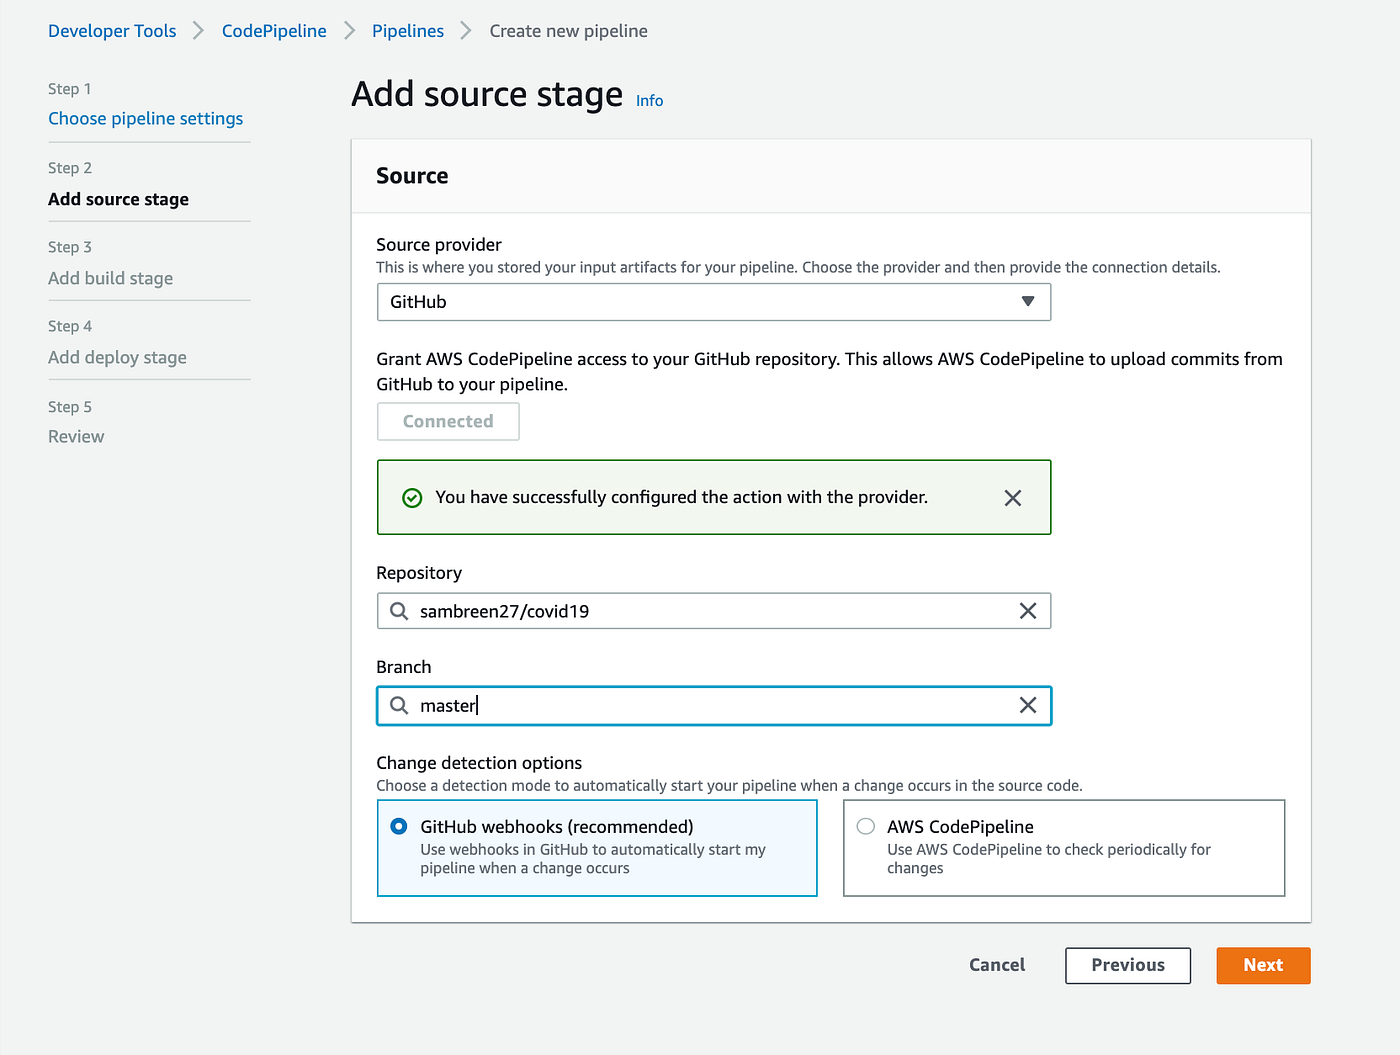Dismiss the success notification with X
Image resolution: width=1400 pixels, height=1055 pixels.
pos(1012,498)
